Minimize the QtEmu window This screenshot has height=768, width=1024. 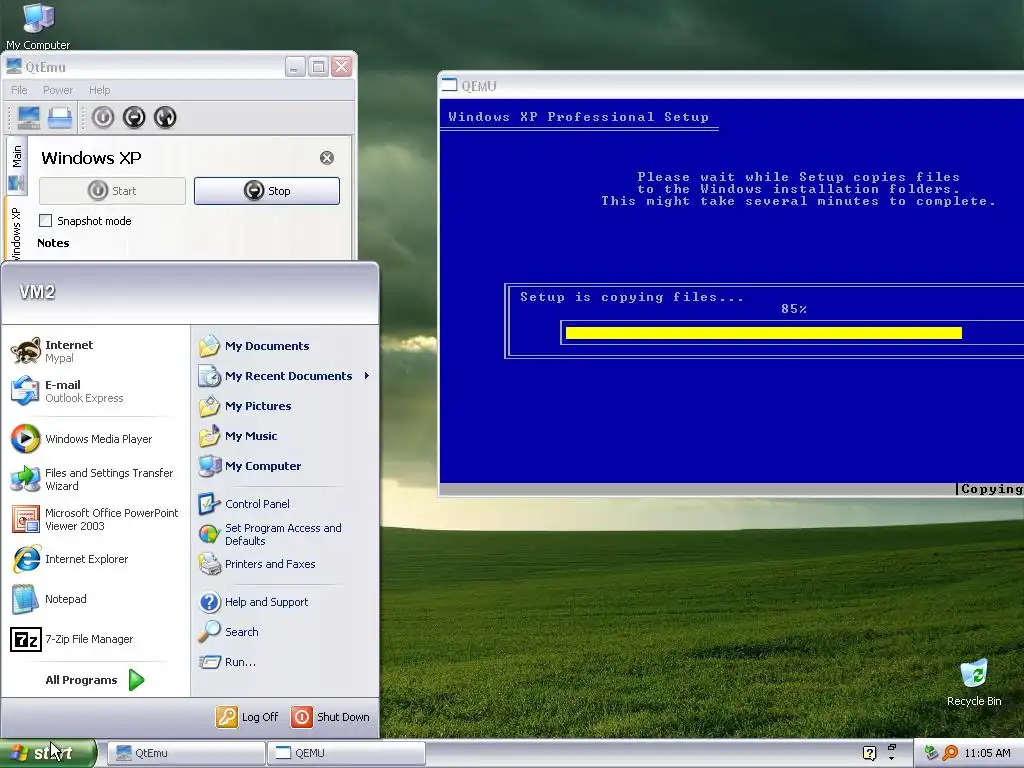295,67
